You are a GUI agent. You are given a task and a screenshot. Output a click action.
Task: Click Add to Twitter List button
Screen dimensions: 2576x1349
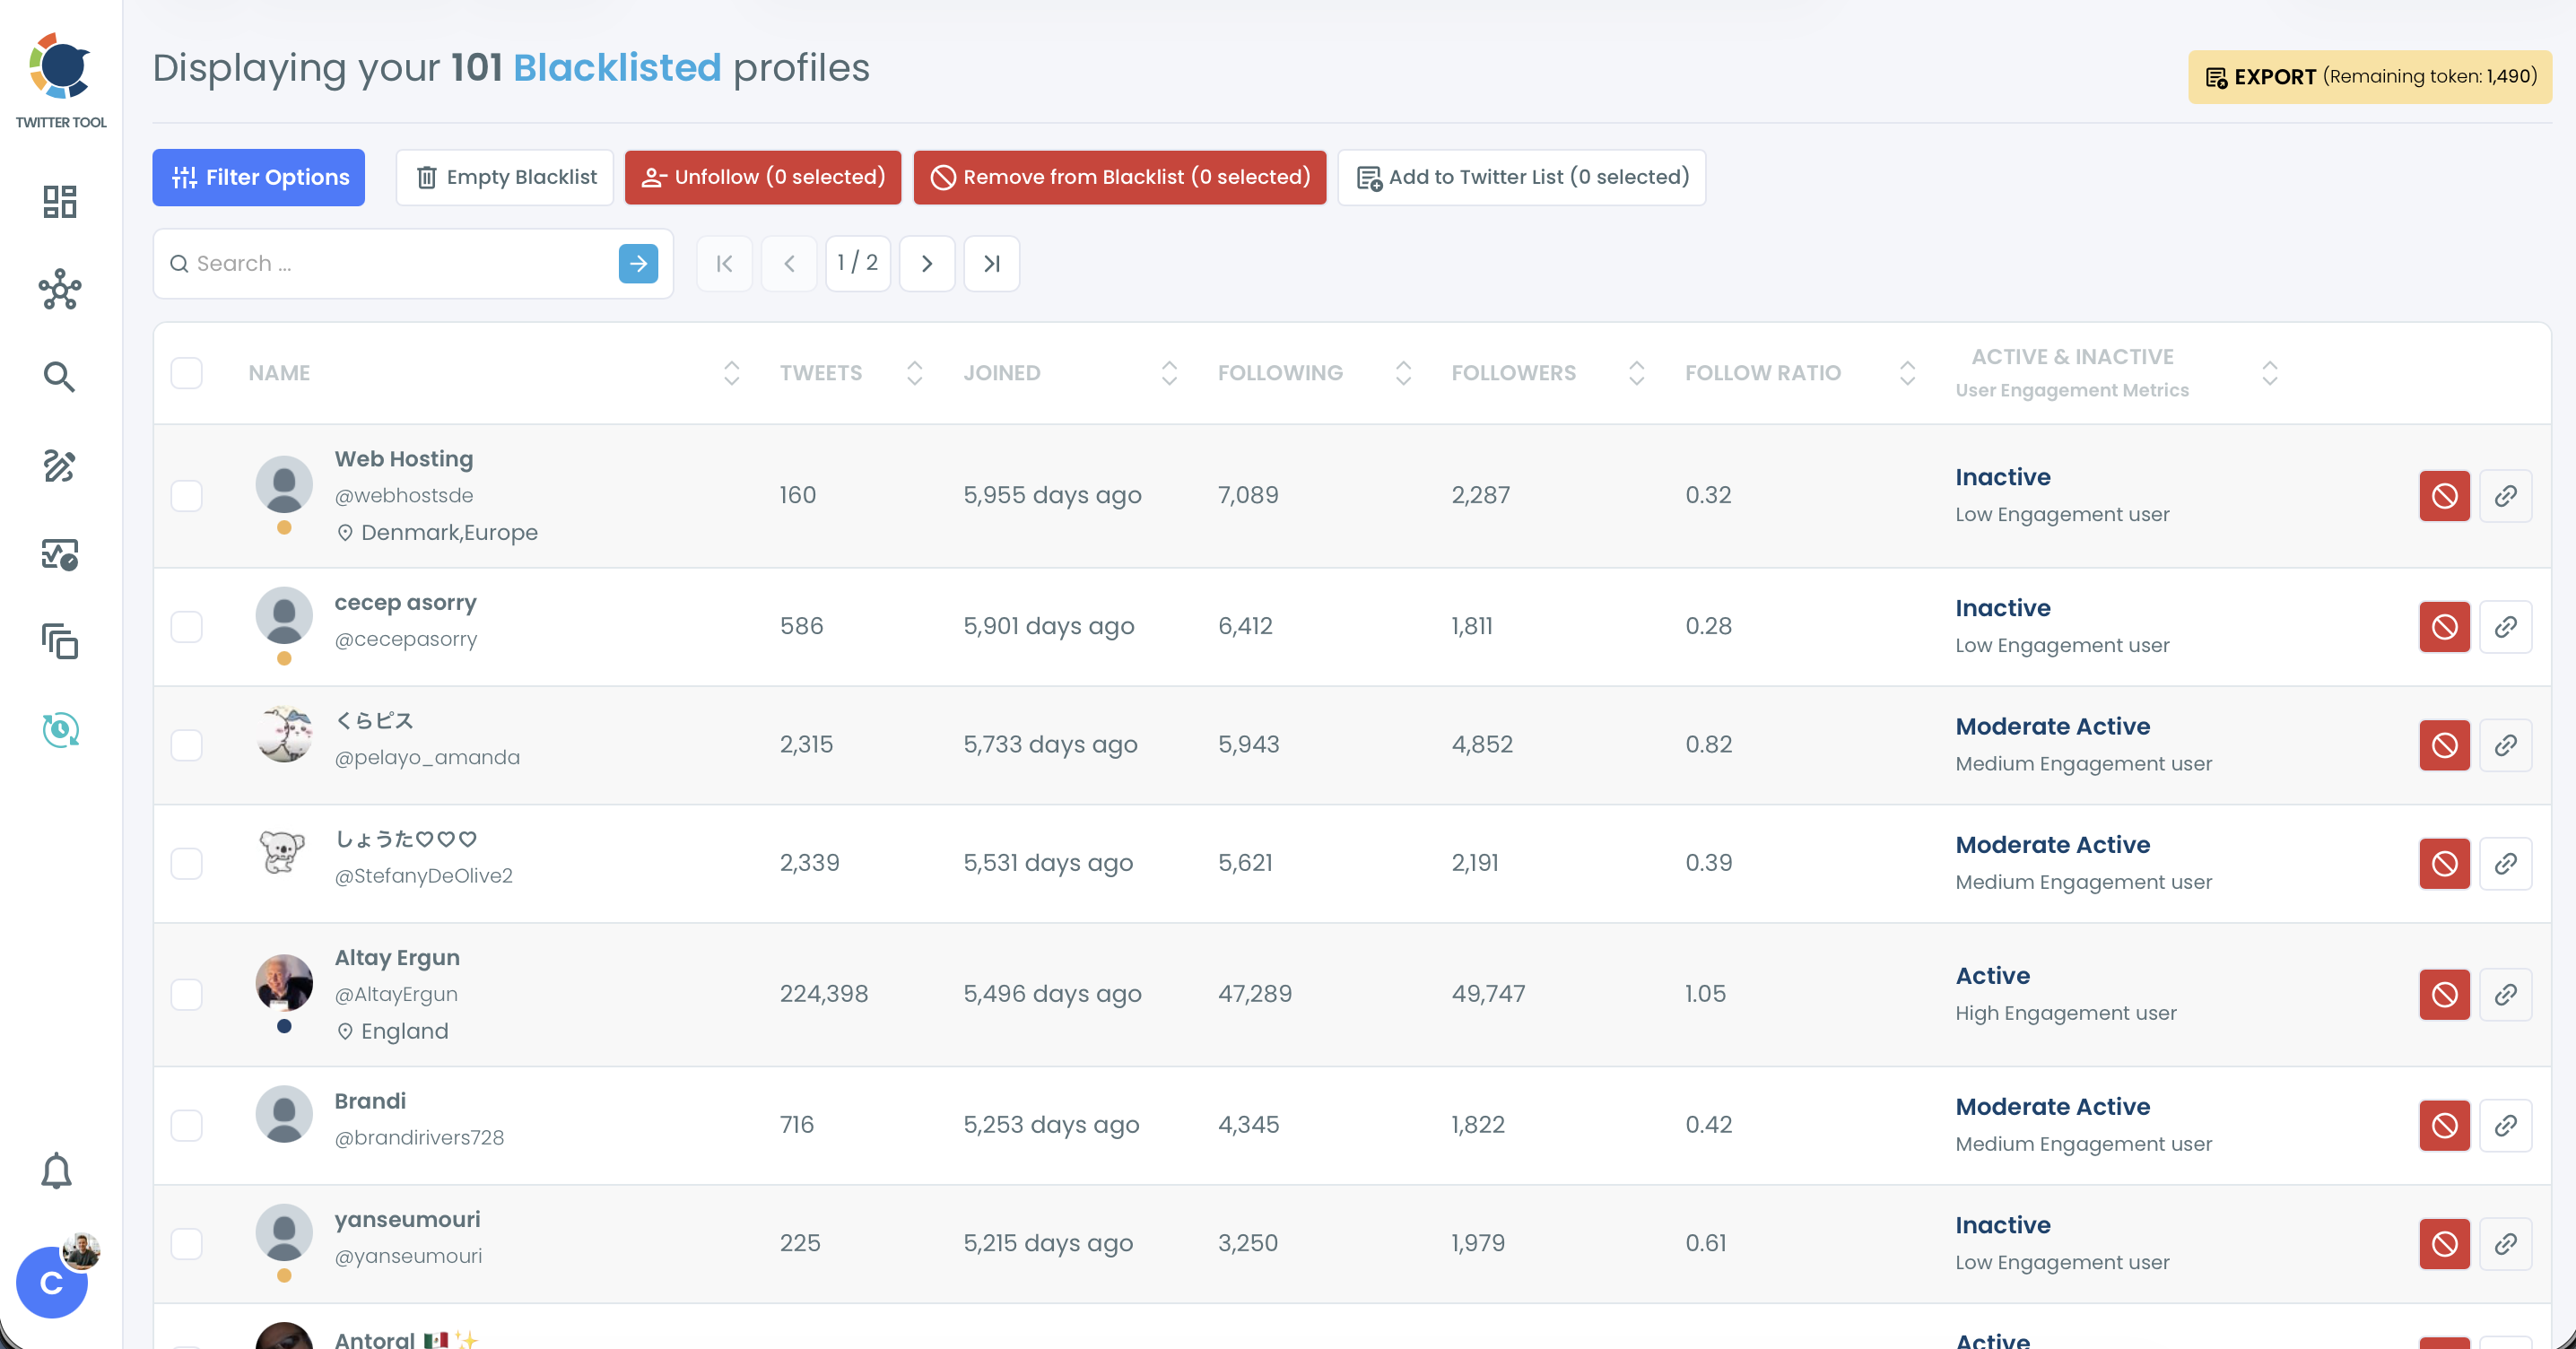[1521, 177]
